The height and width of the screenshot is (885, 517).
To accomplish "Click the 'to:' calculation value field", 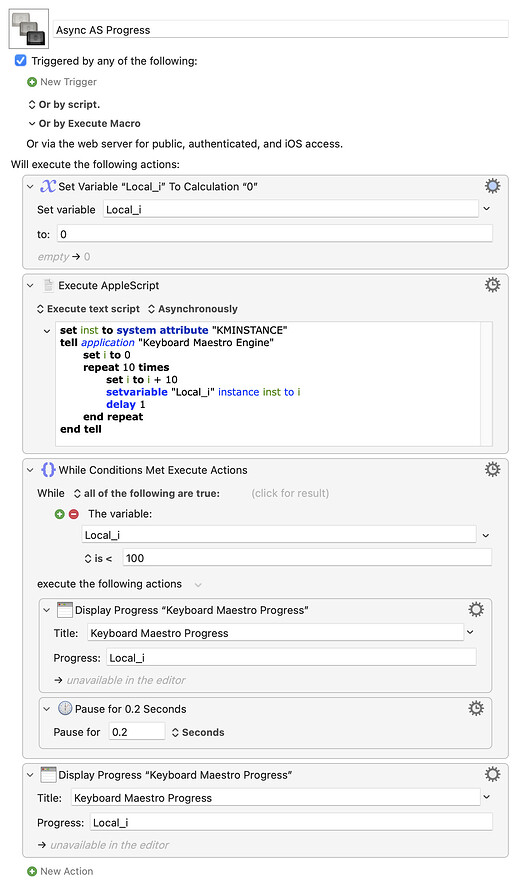I will [x=274, y=234].
